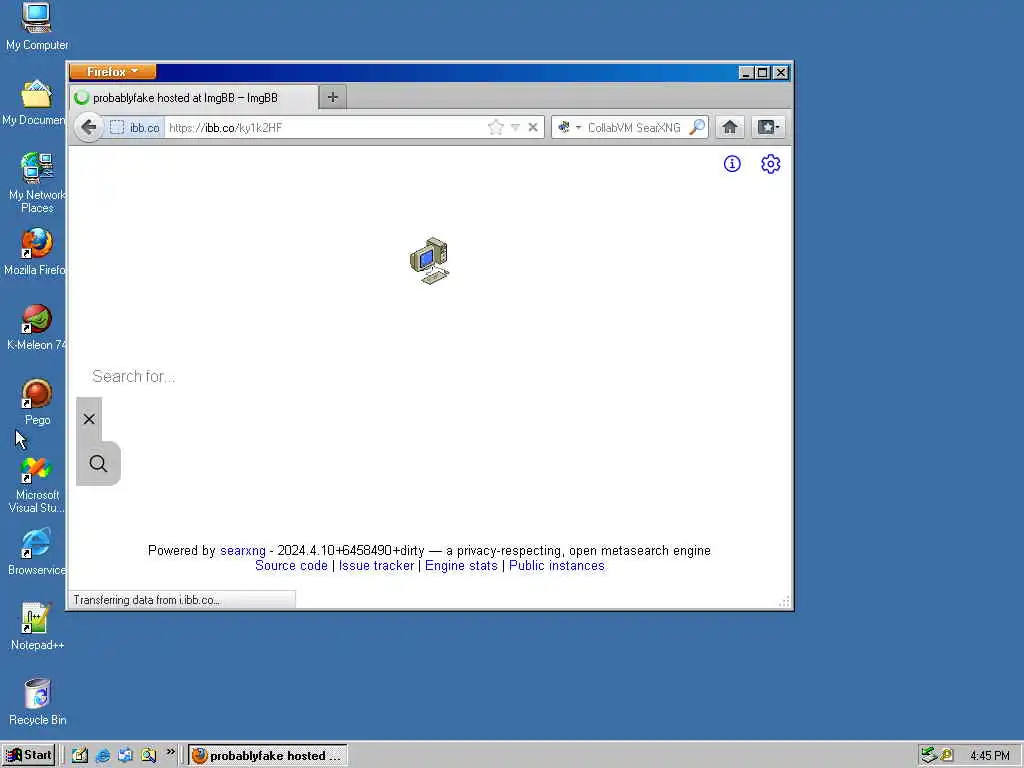This screenshot has width=1024, height=768.
Task: Select the Recycle Bin desktop icon
Action: [x=37, y=702]
